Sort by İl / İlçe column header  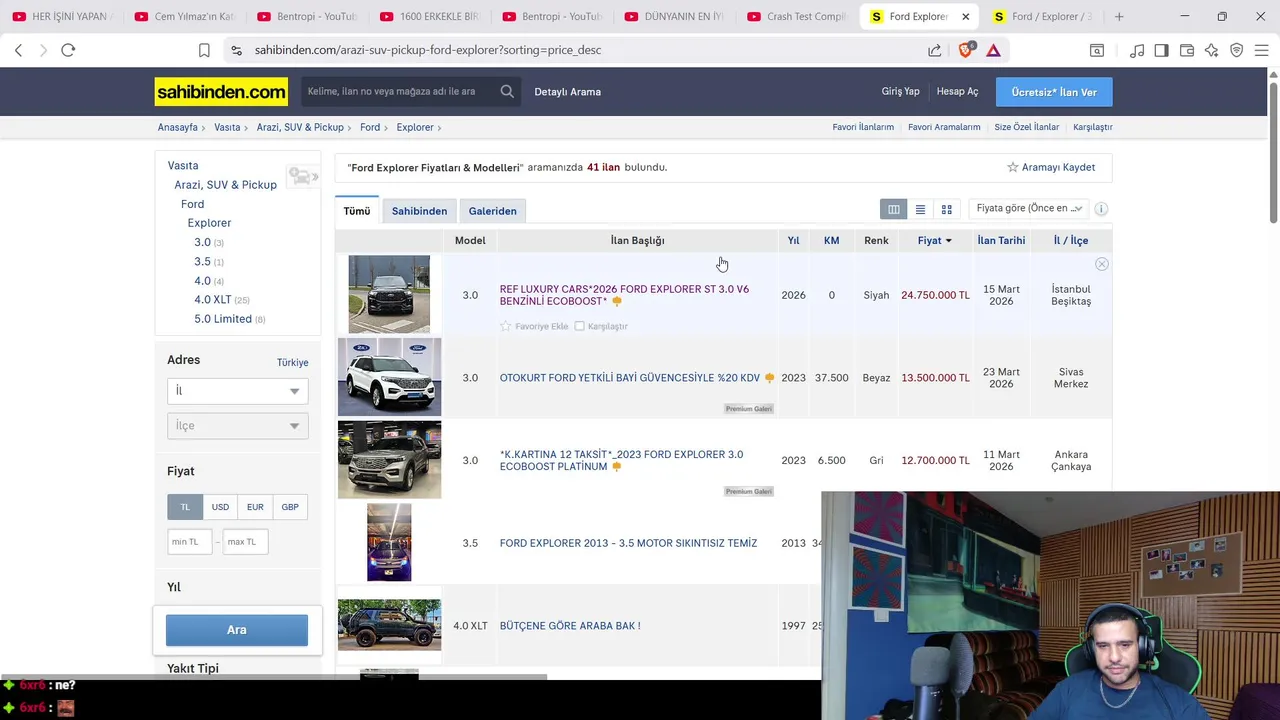(1071, 241)
